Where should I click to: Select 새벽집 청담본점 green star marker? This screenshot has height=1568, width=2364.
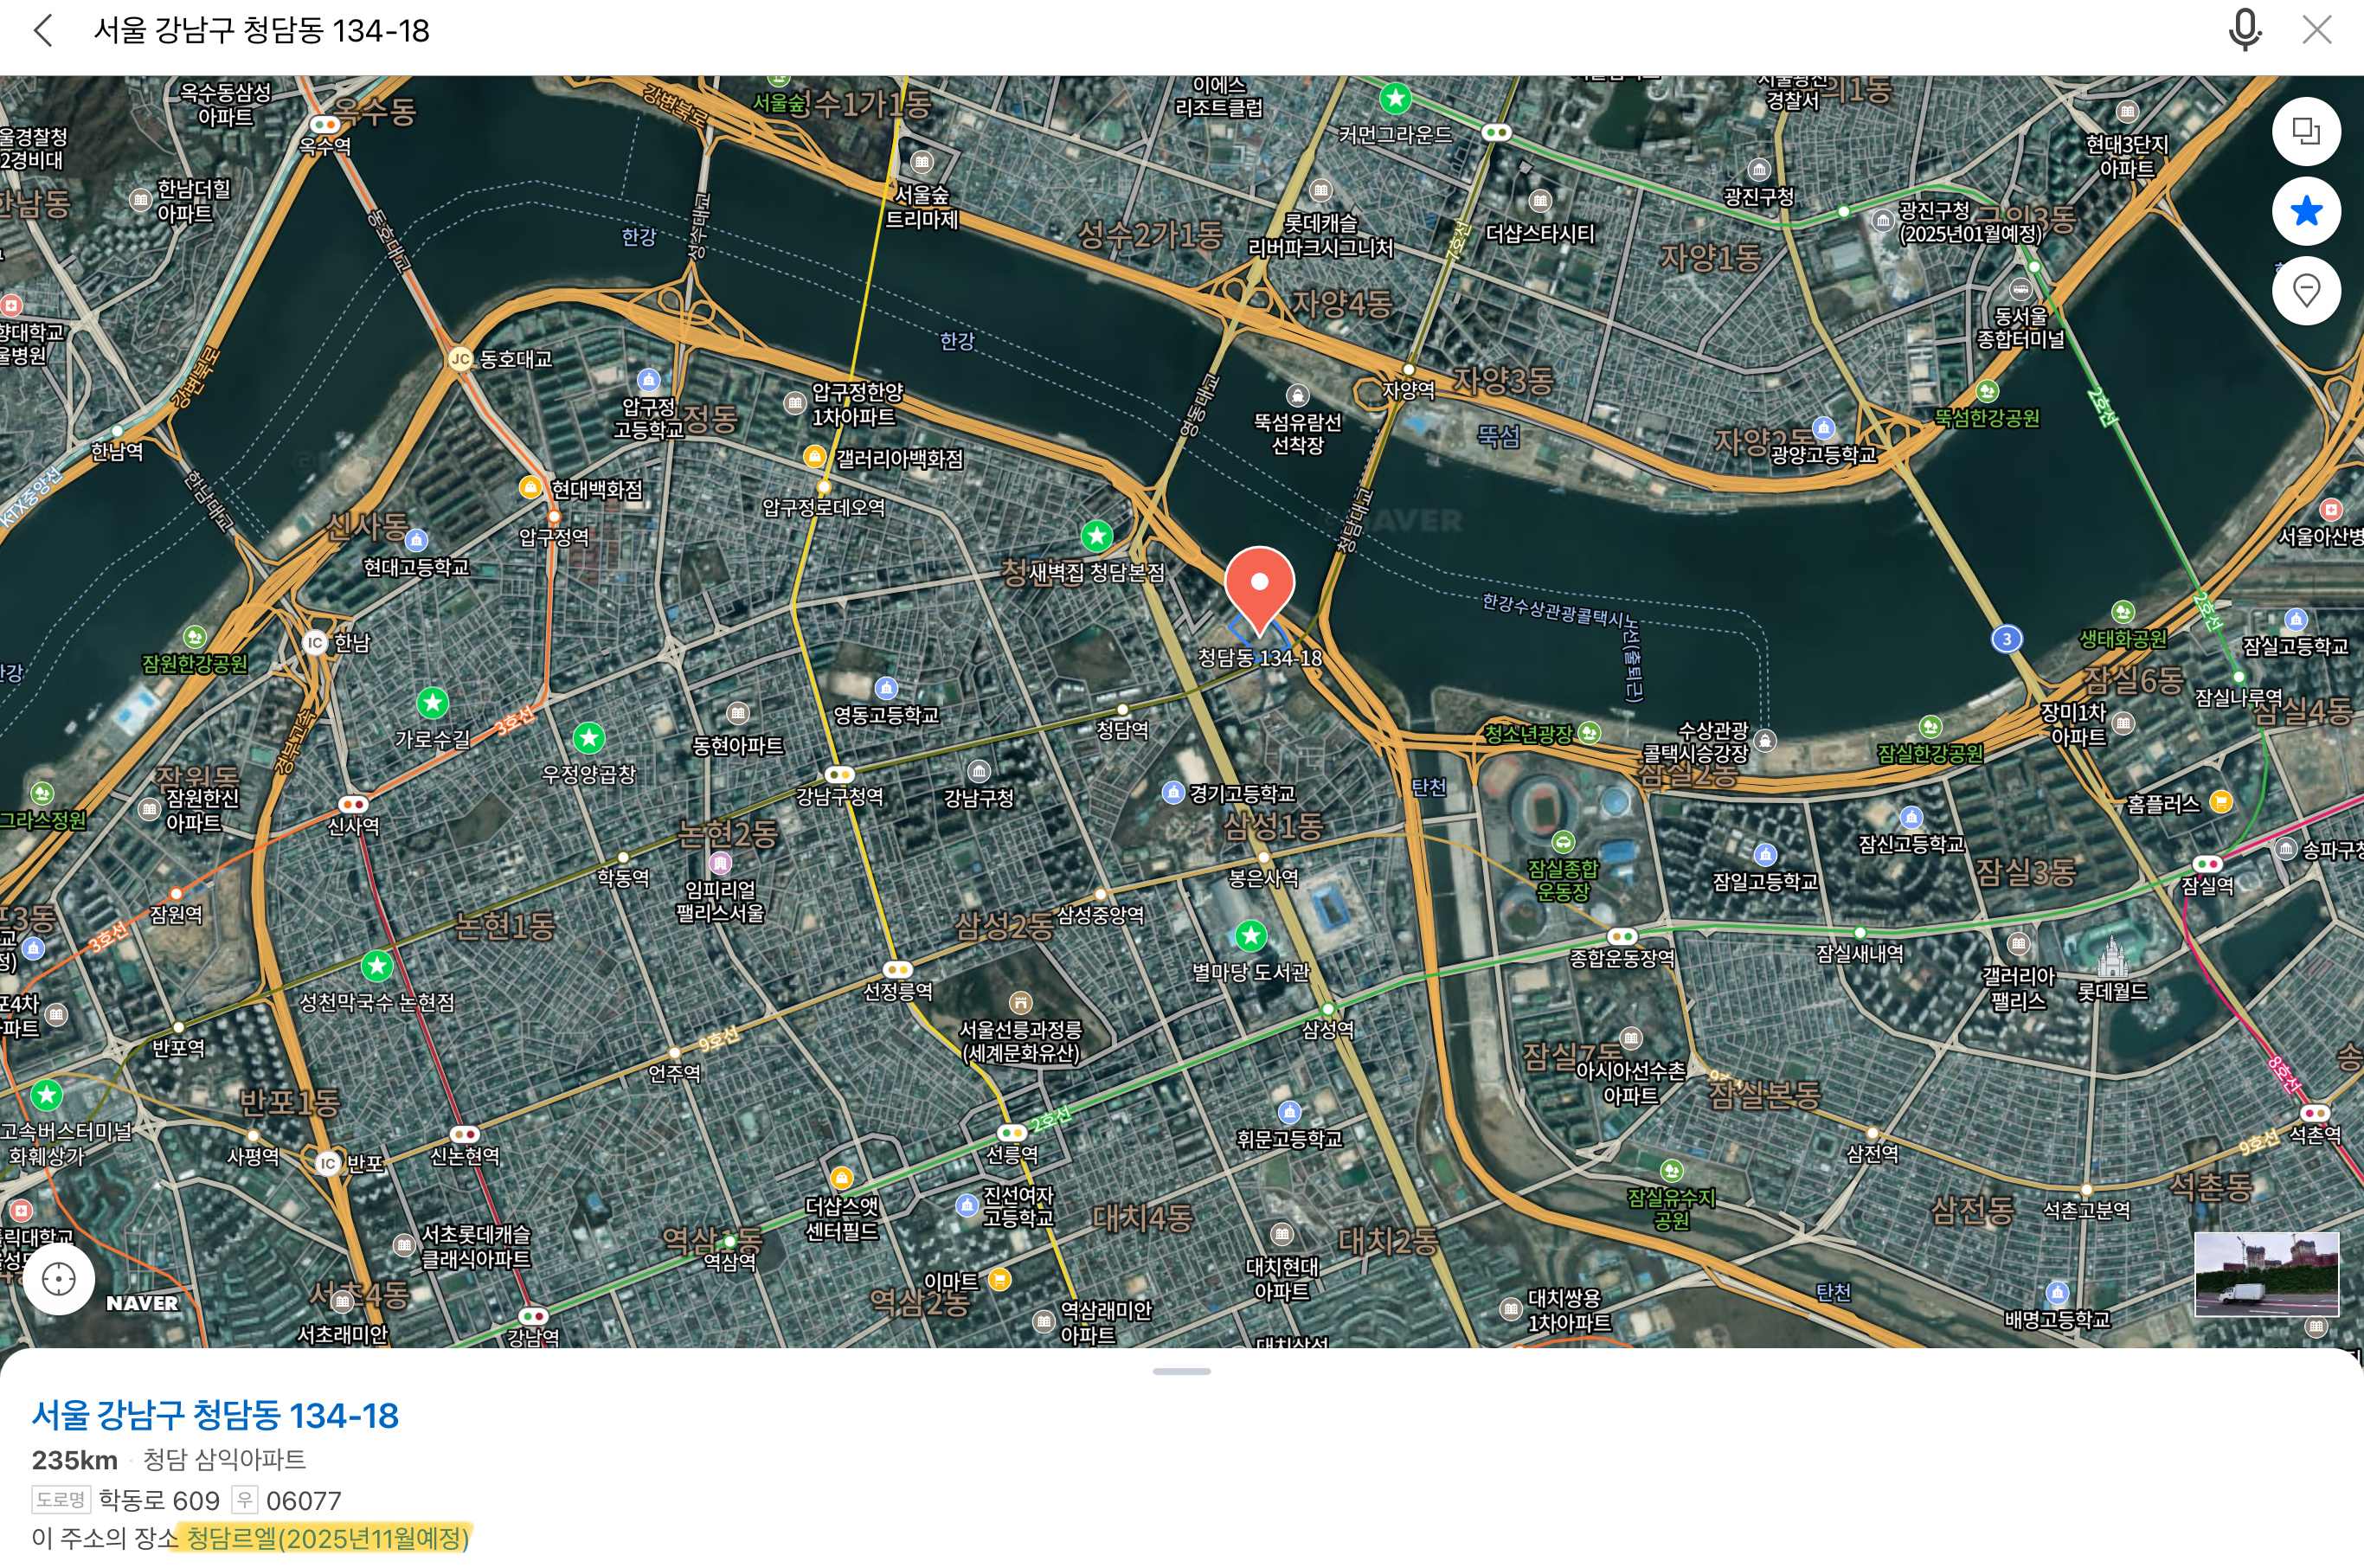point(1097,536)
